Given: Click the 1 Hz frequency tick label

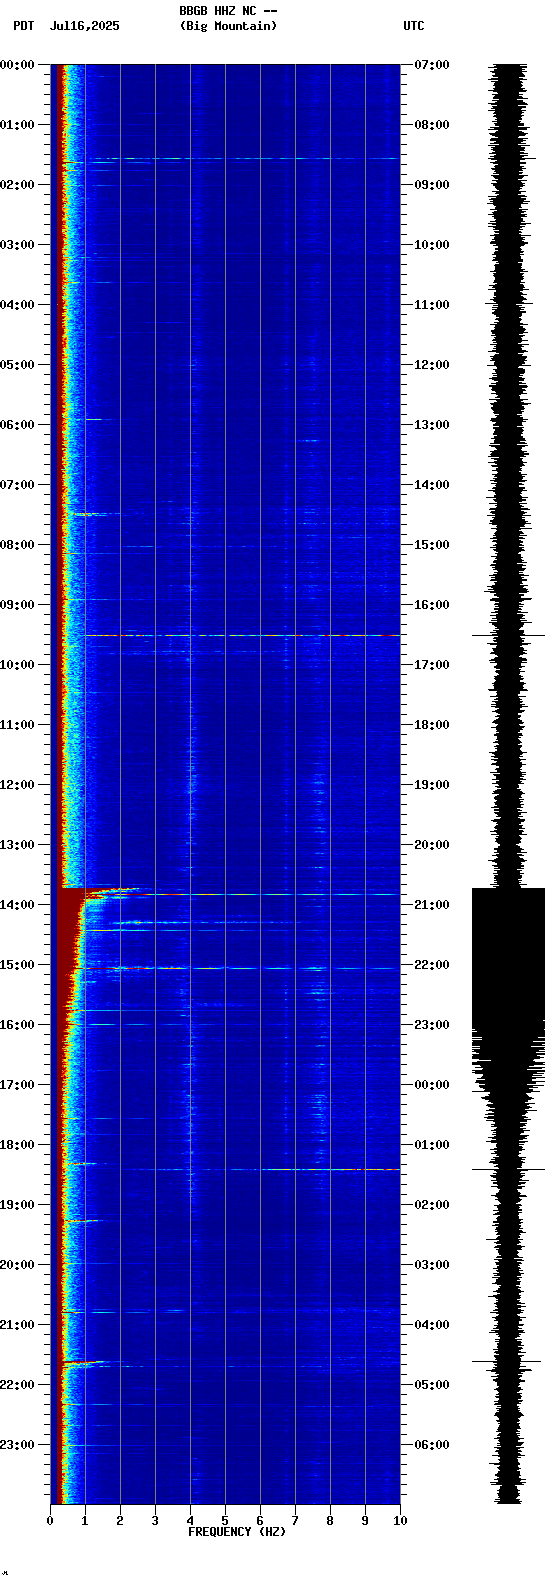Looking at the screenshot, I should coord(85,1521).
